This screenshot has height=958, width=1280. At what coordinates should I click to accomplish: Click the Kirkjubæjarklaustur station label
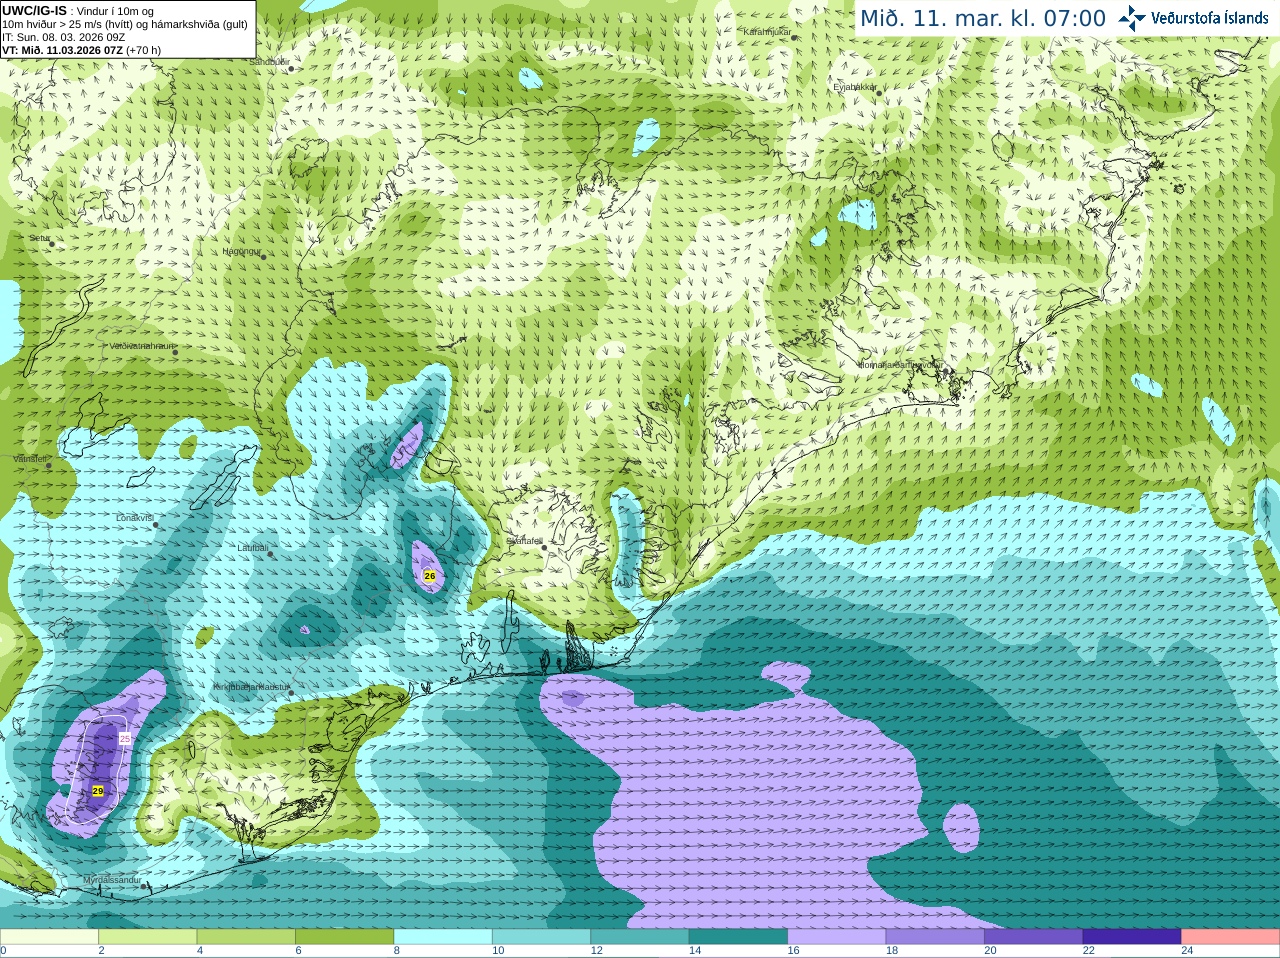pyautogui.click(x=251, y=688)
